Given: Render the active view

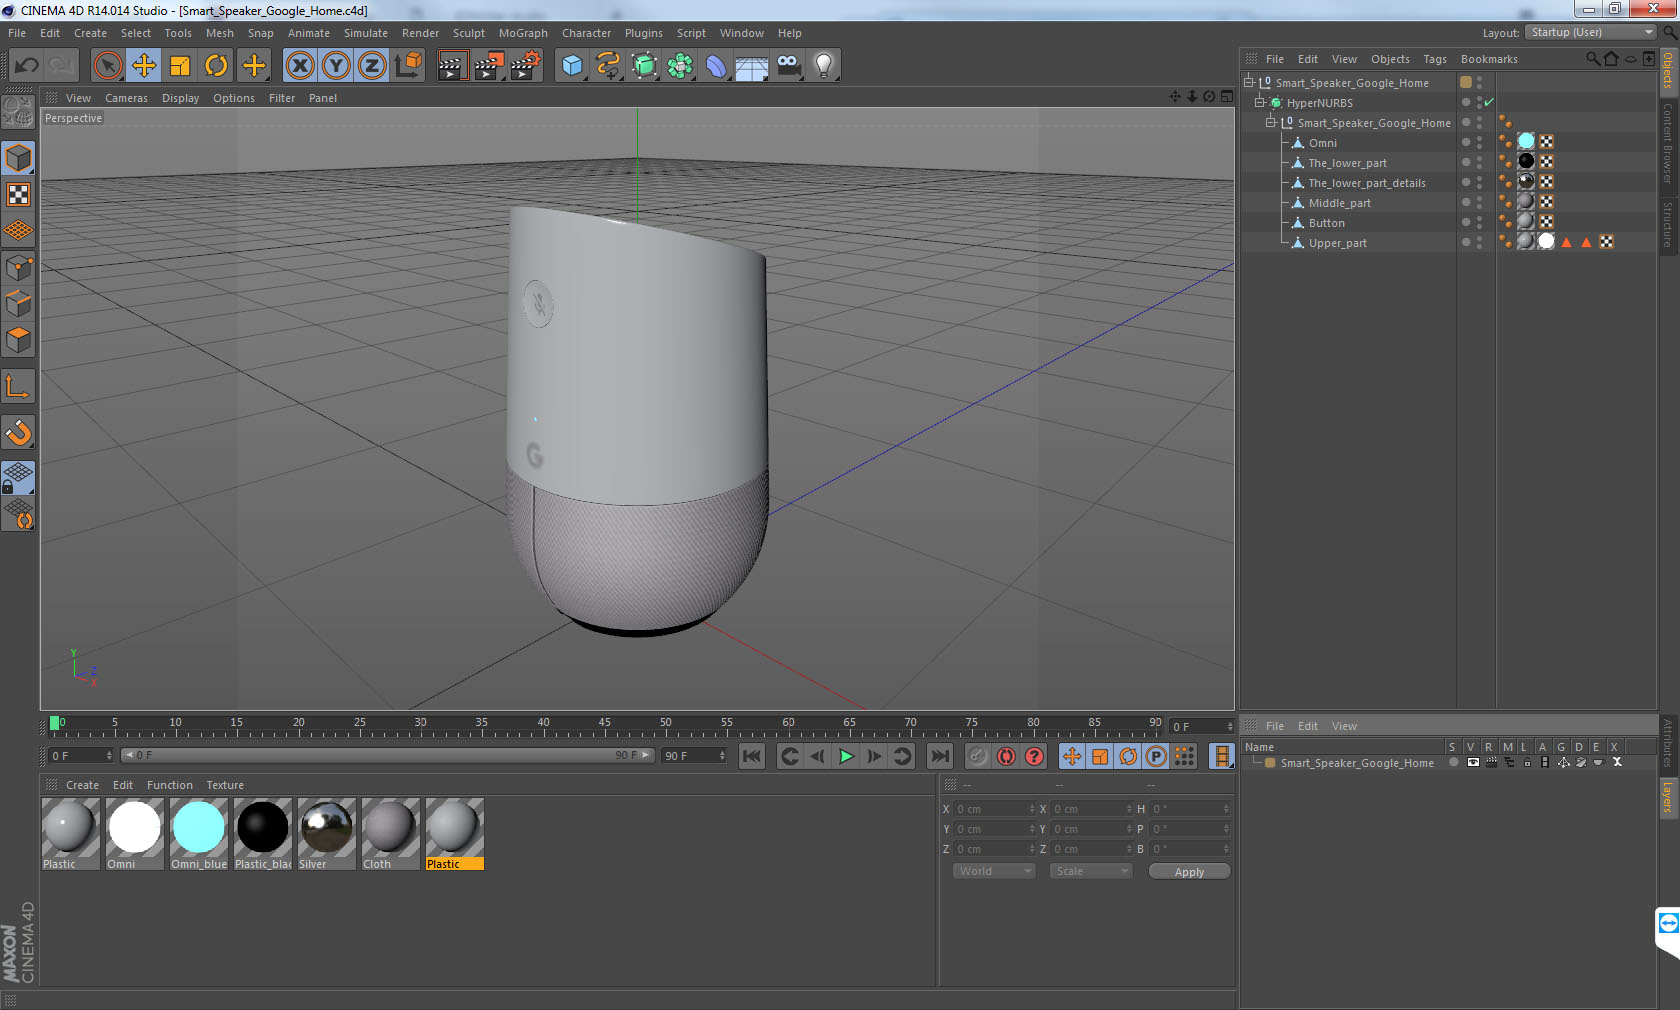Looking at the screenshot, I should click(x=452, y=66).
